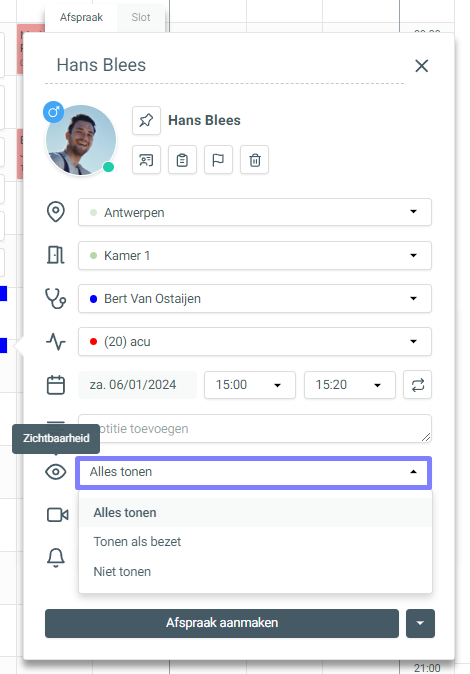The width and height of the screenshot is (470, 674).
Task: Click the Afspraak aanmaken button
Action: coord(222,623)
